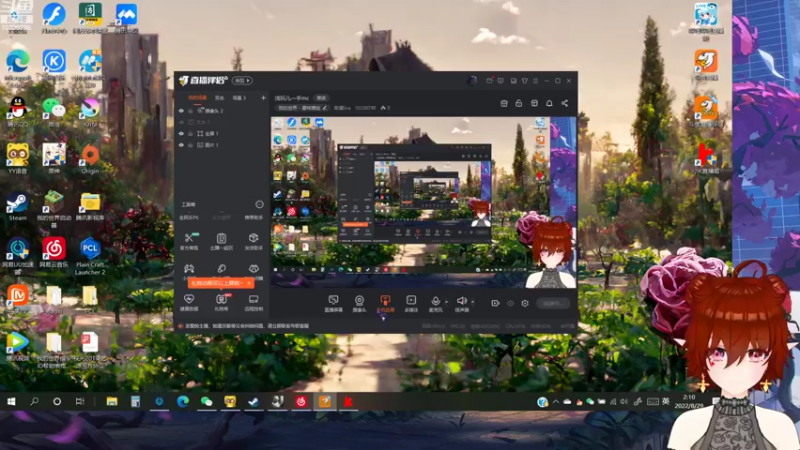Toggle lock on 摄像头 2 layer
This screenshot has height=450, width=800.
pyautogui.click(x=190, y=111)
